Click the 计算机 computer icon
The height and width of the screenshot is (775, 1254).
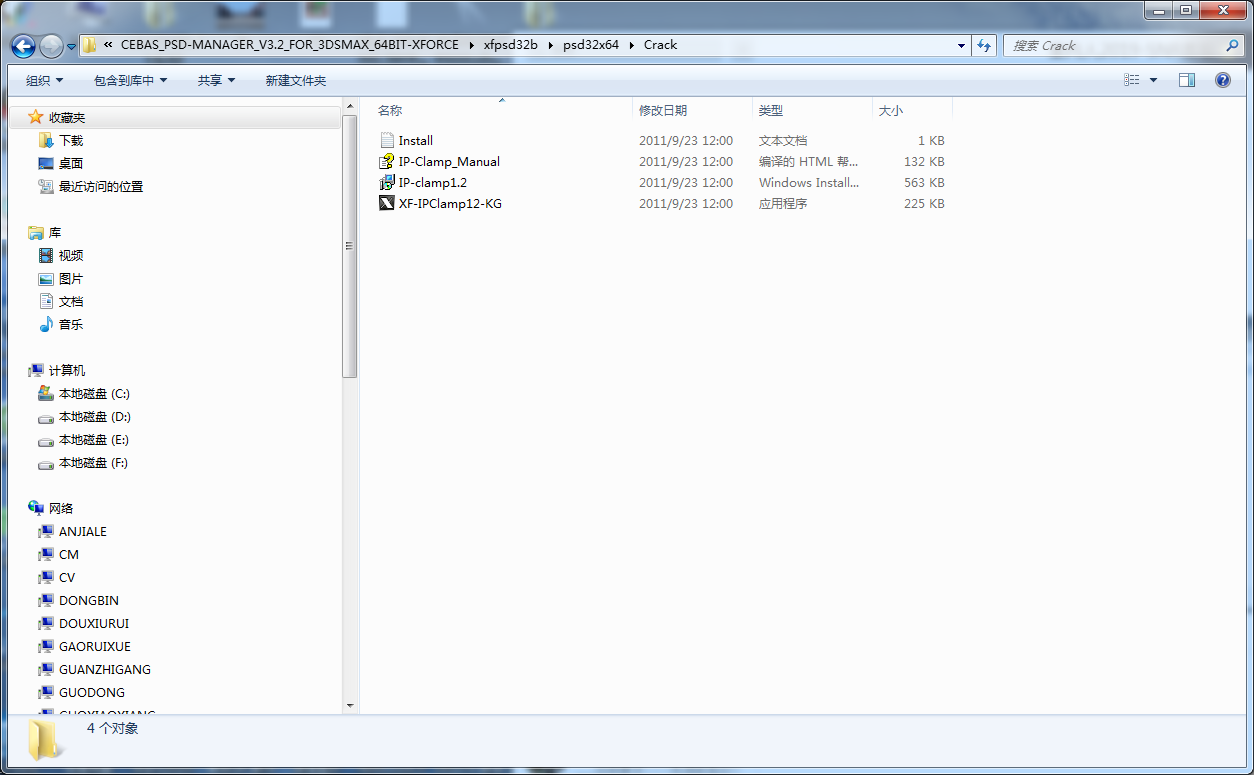point(36,370)
